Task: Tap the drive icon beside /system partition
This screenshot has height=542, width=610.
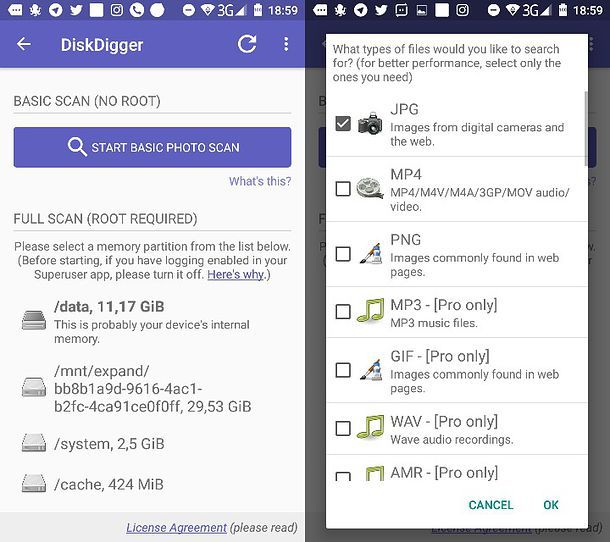Action: coord(34,443)
